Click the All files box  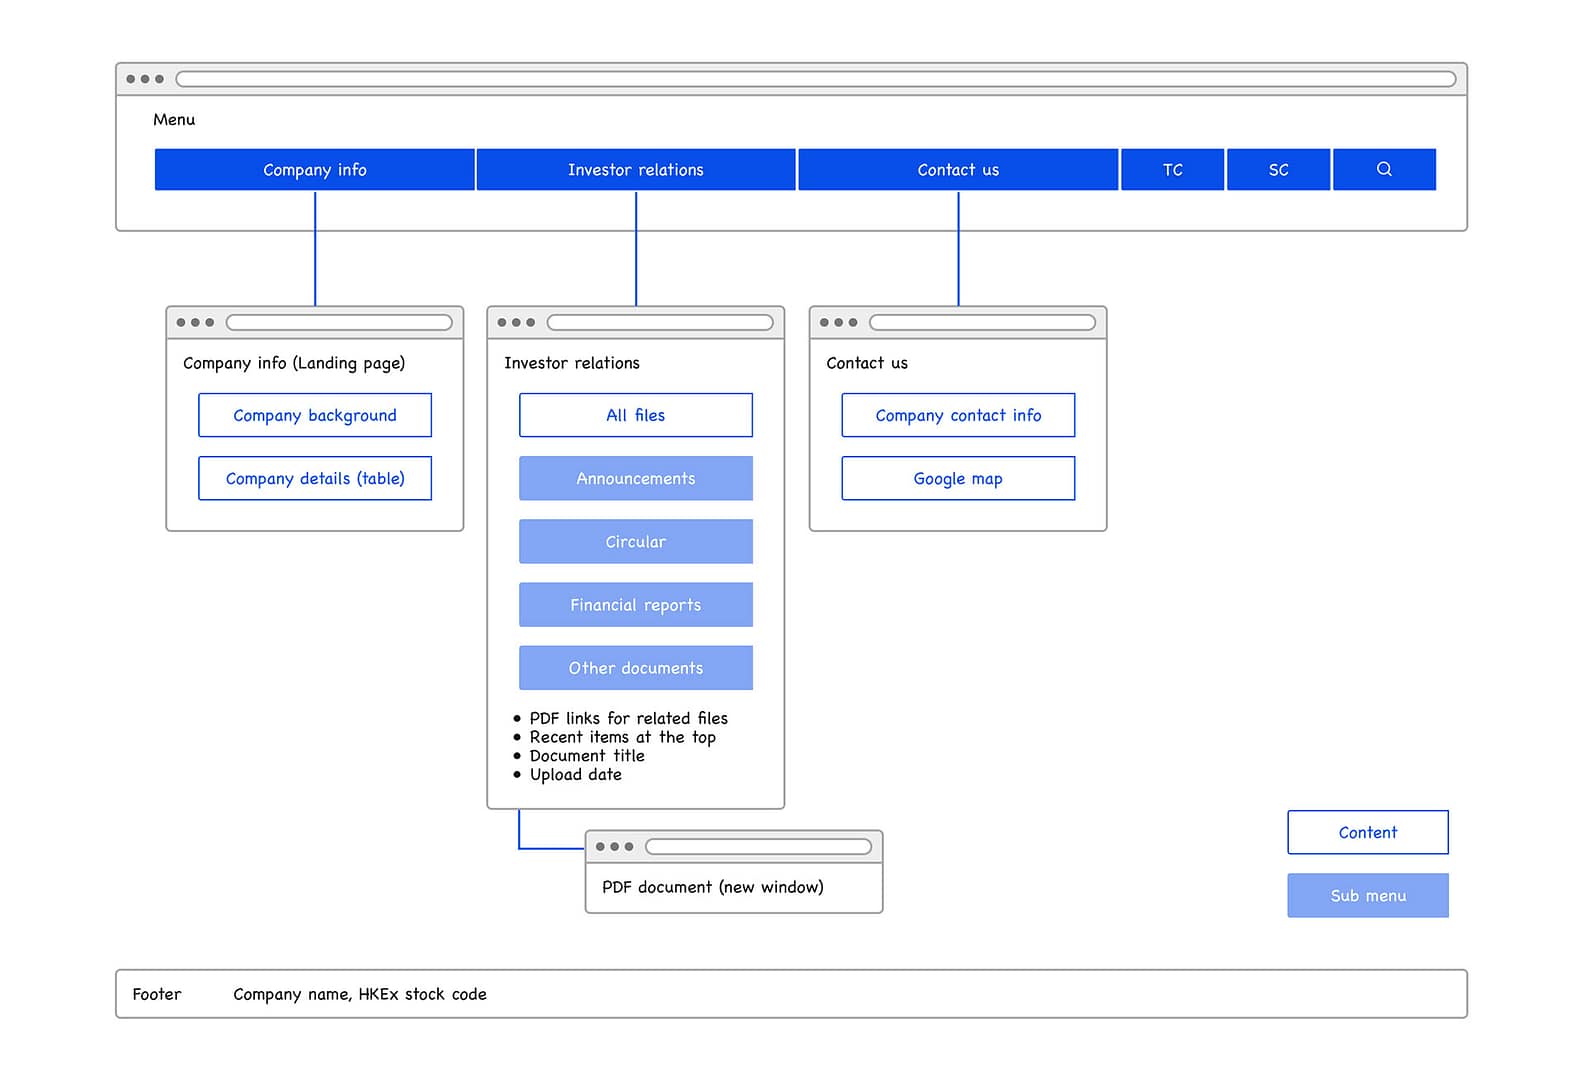[x=635, y=415]
